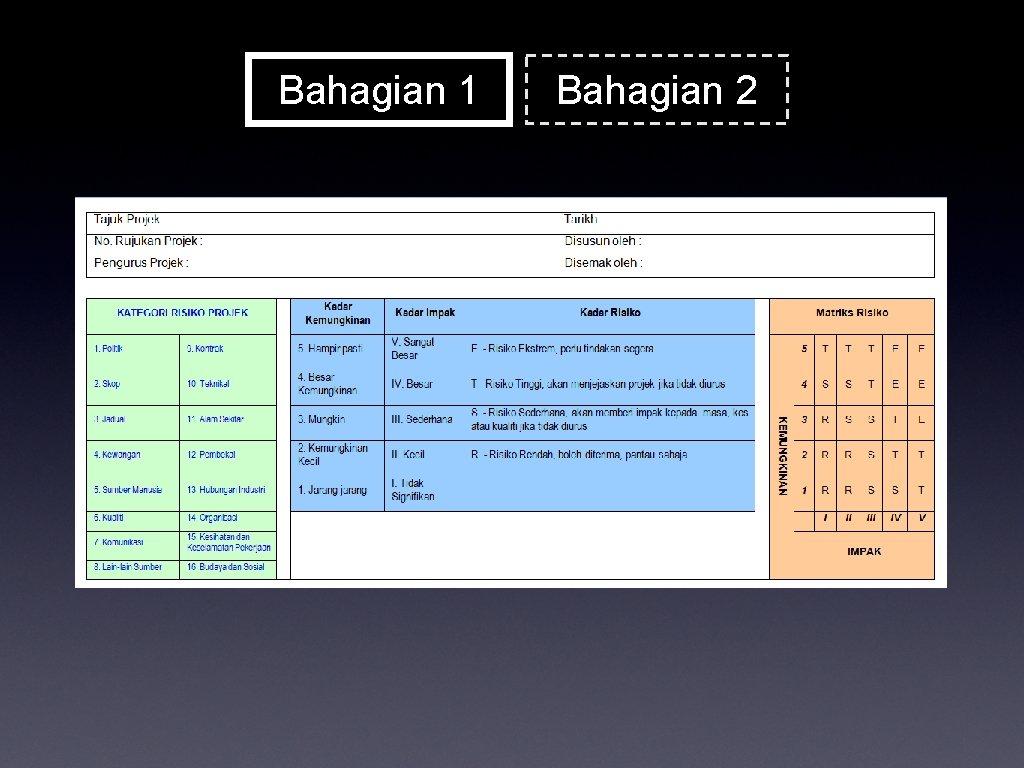Click the Tajuk Projek field label

(127, 219)
